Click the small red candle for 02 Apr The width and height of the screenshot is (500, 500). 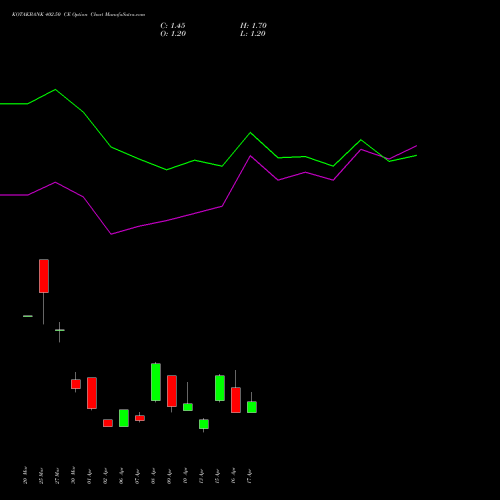[108, 423]
